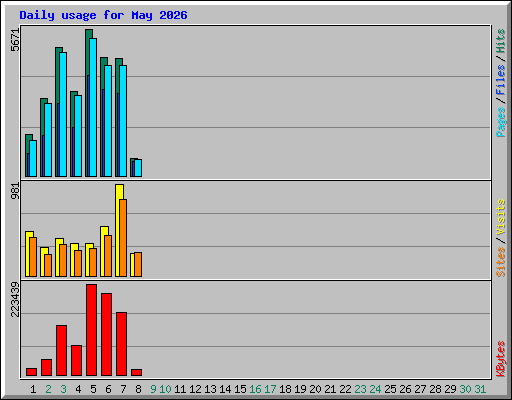Pick the cyan Pages bar for day 5
This screenshot has width=512, height=400.
[93, 107]
